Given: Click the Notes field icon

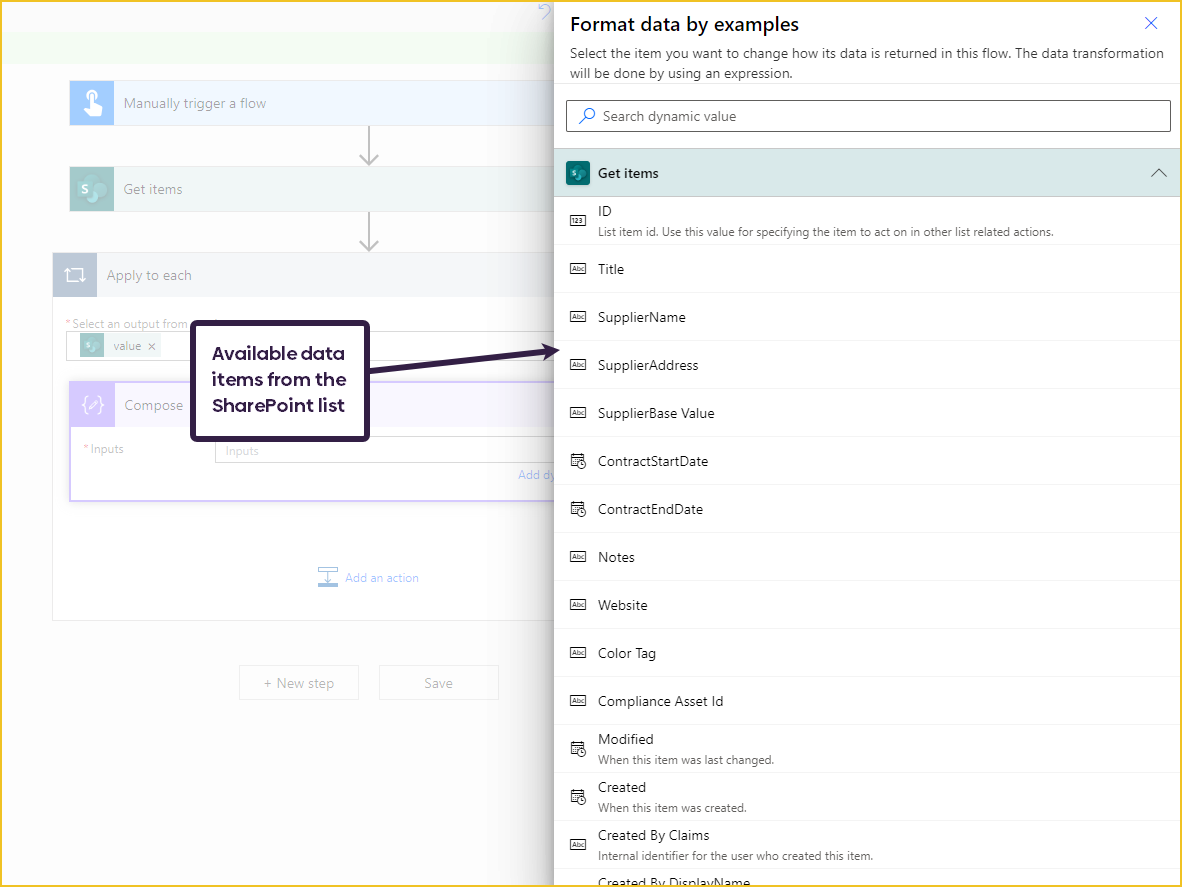Looking at the screenshot, I should [578, 557].
